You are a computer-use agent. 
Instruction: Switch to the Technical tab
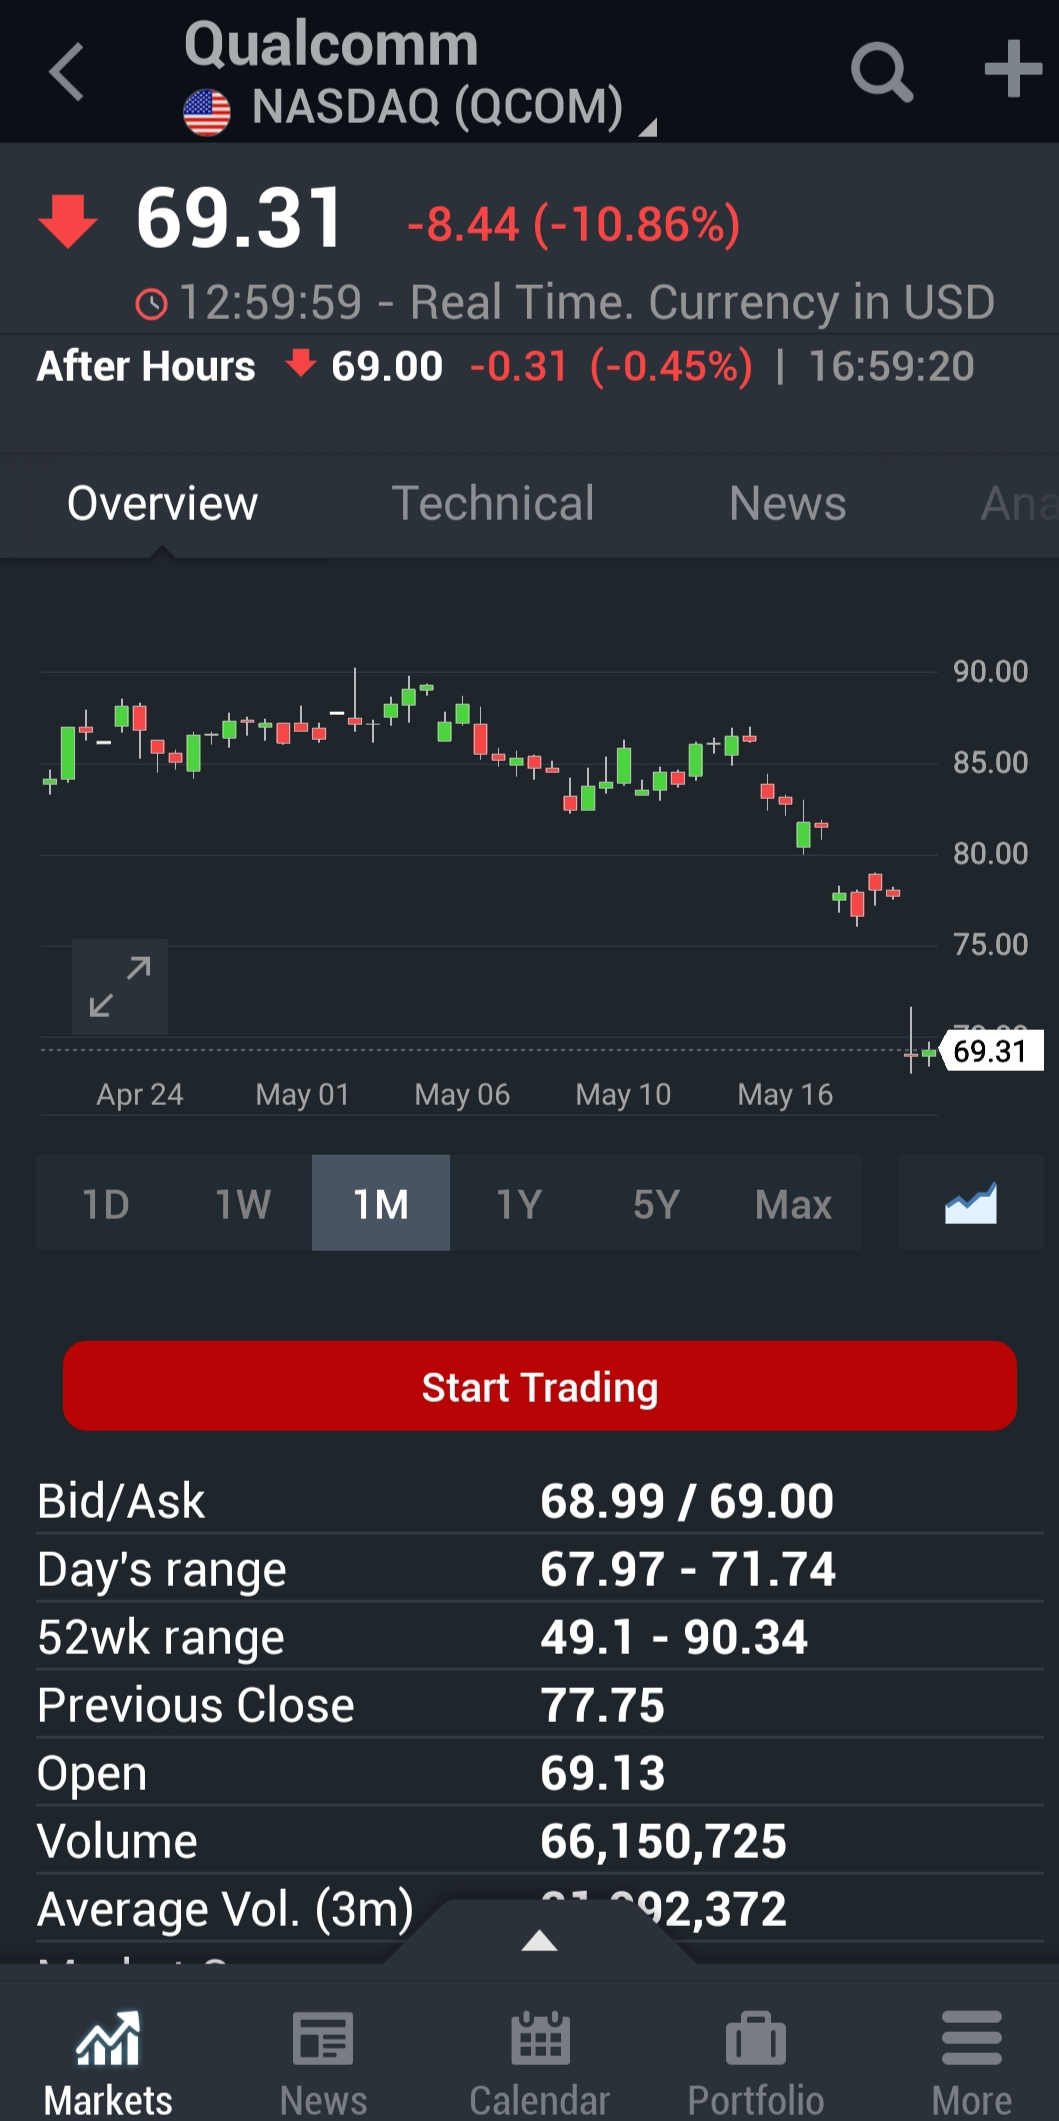tap(492, 503)
